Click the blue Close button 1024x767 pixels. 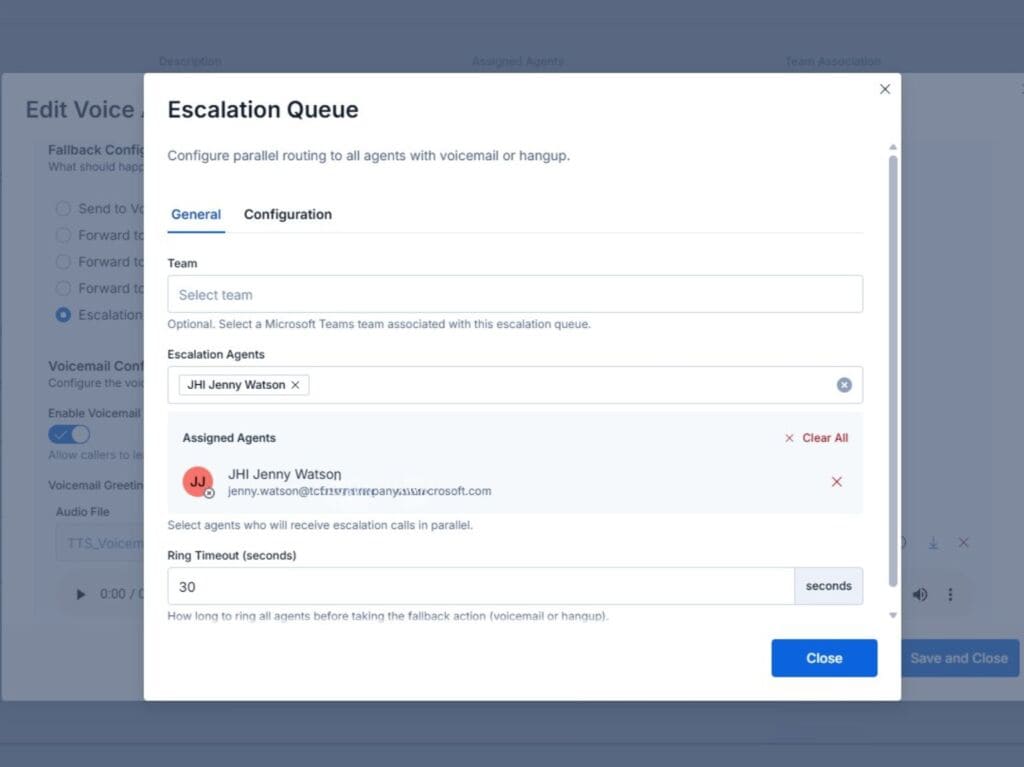[x=824, y=658]
